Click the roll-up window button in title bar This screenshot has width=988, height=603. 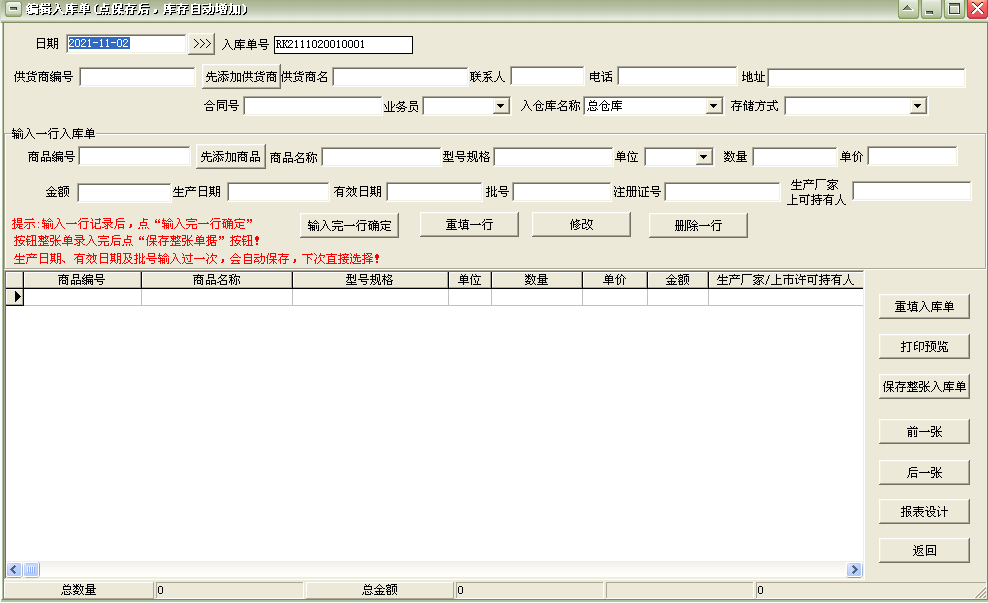(x=908, y=9)
